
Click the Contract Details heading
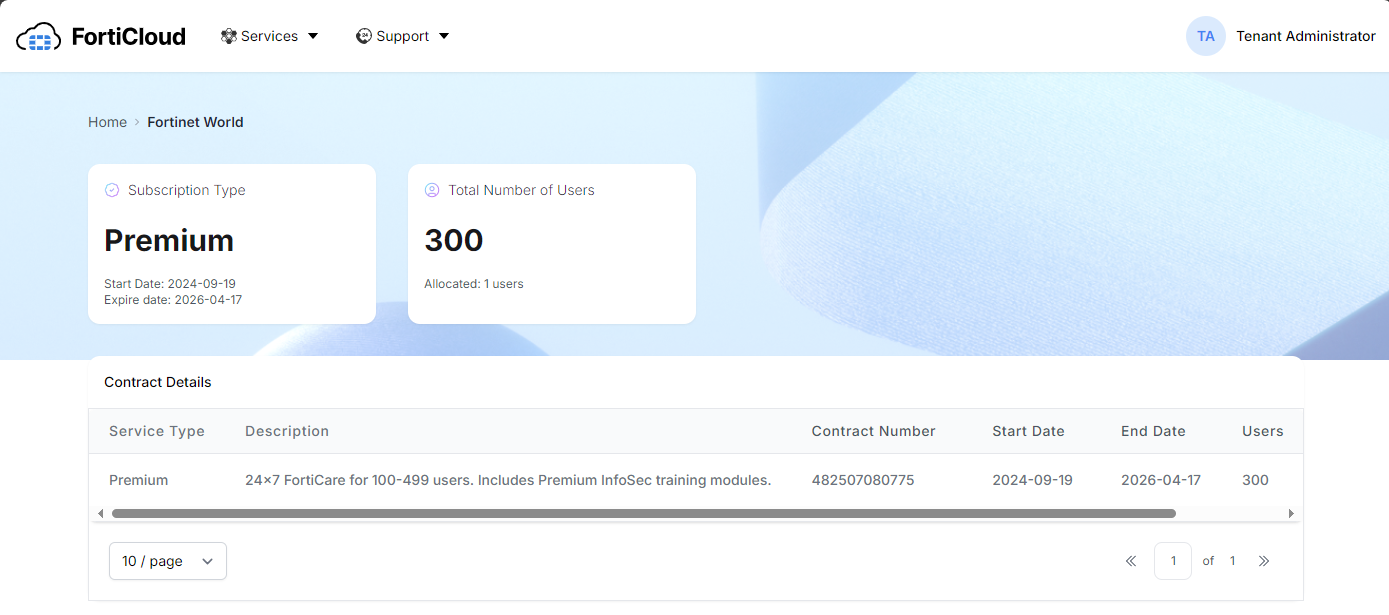click(158, 382)
